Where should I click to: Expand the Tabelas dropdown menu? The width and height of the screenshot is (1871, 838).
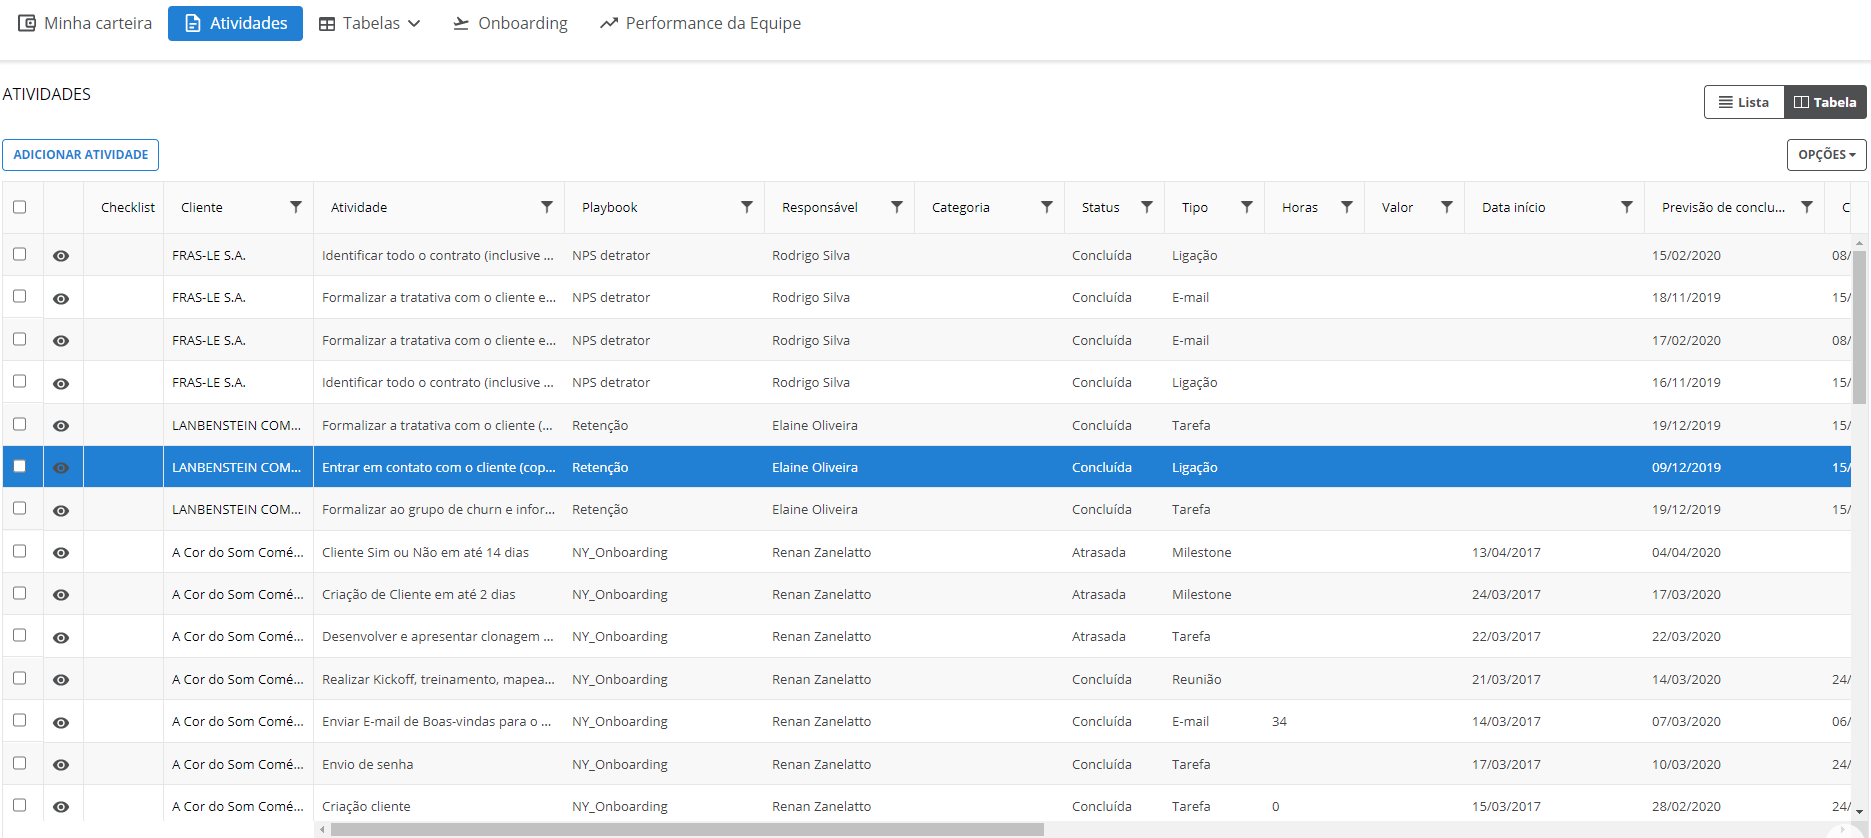tap(369, 23)
